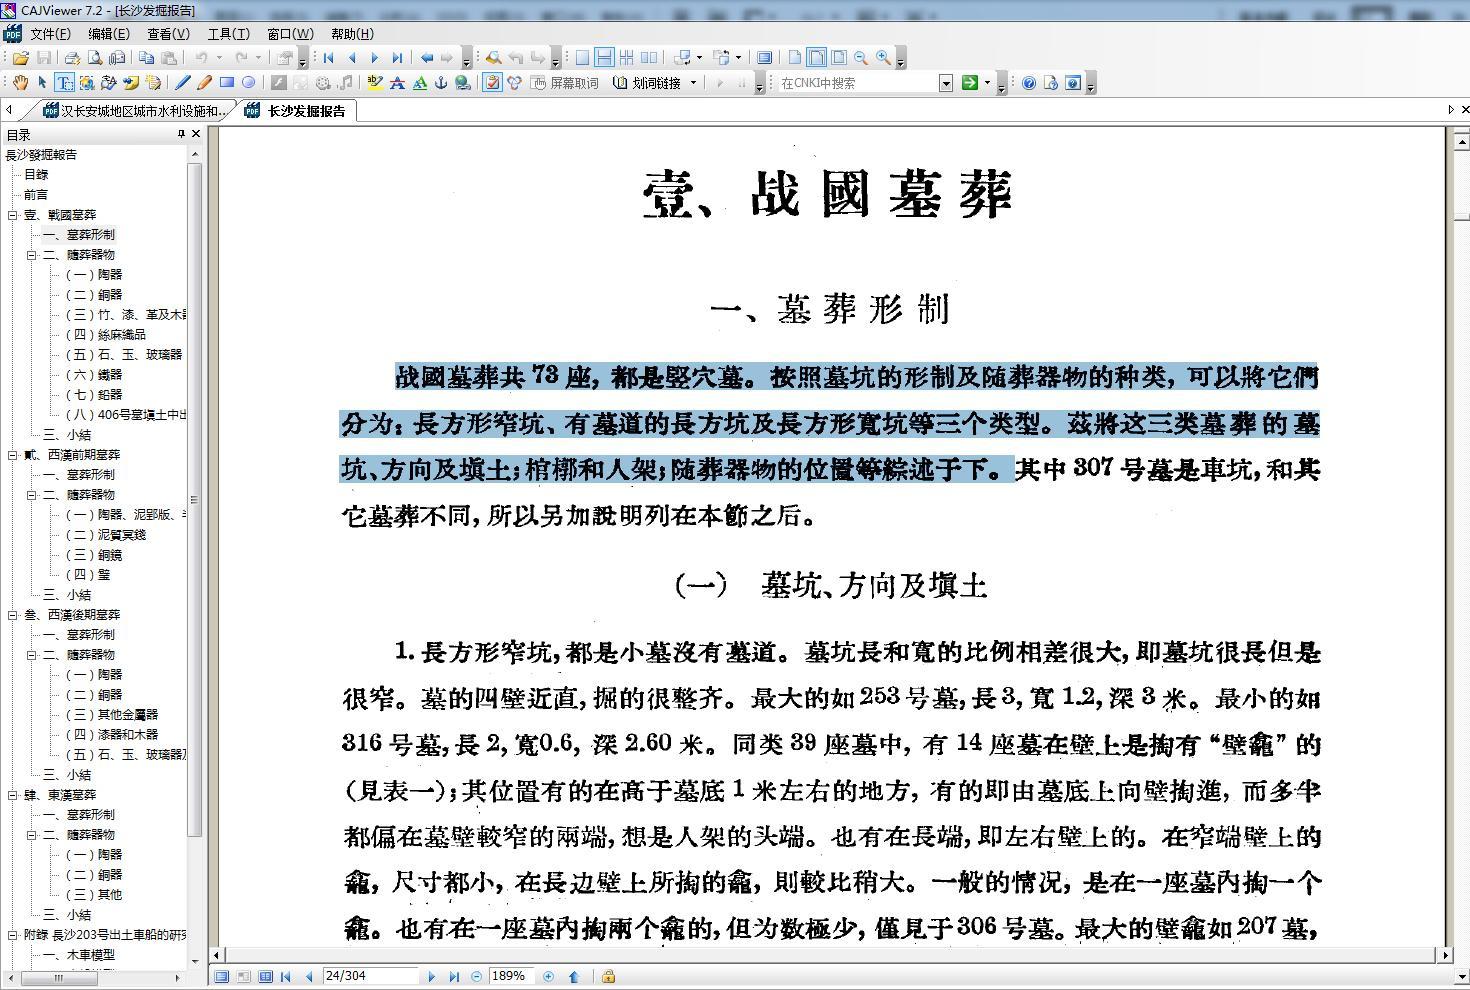Select the image snapshot tool
Viewport: 1470px width, 990px height.
click(x=87, y=83)
